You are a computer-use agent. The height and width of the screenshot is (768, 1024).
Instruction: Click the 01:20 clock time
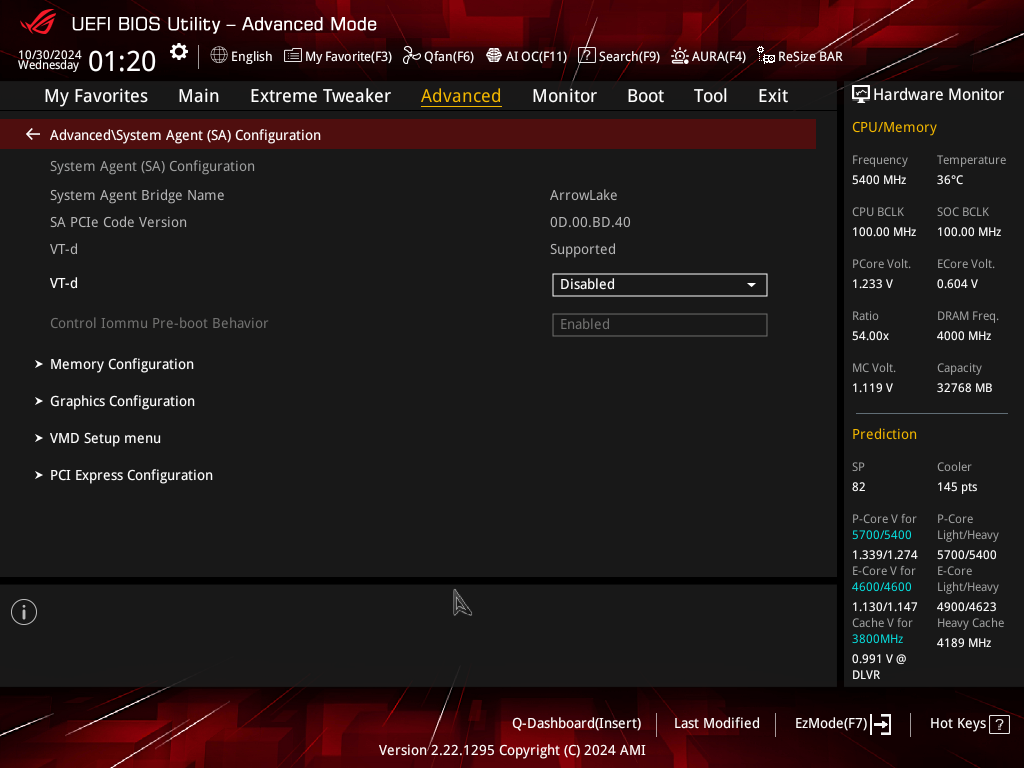[x=122, y=61]
